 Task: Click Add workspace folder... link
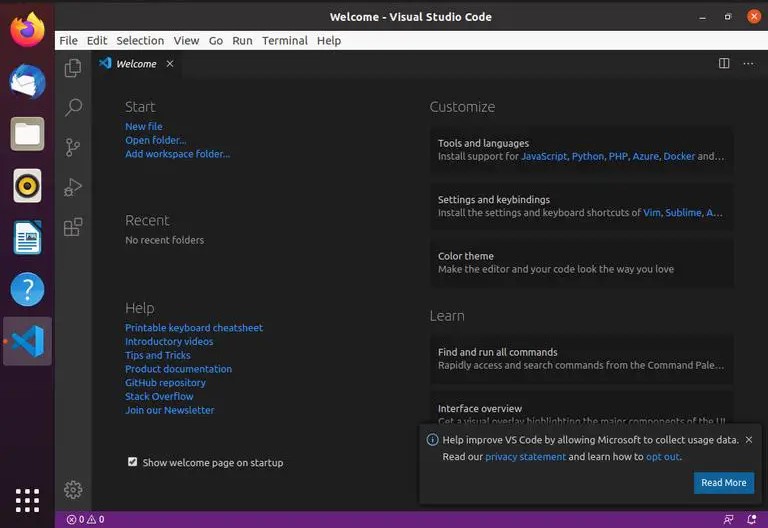point(177,154)
